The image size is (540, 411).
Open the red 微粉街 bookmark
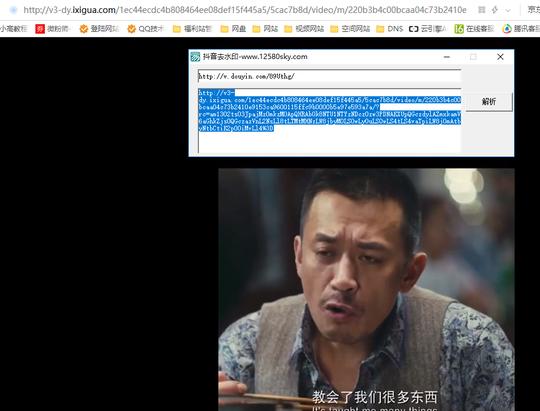(53, 29)
